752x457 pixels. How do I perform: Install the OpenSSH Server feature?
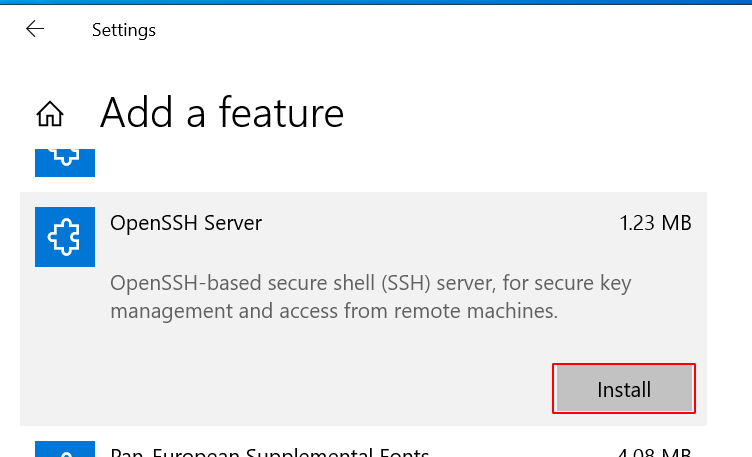pyautogui.click(x=624, y=389)
